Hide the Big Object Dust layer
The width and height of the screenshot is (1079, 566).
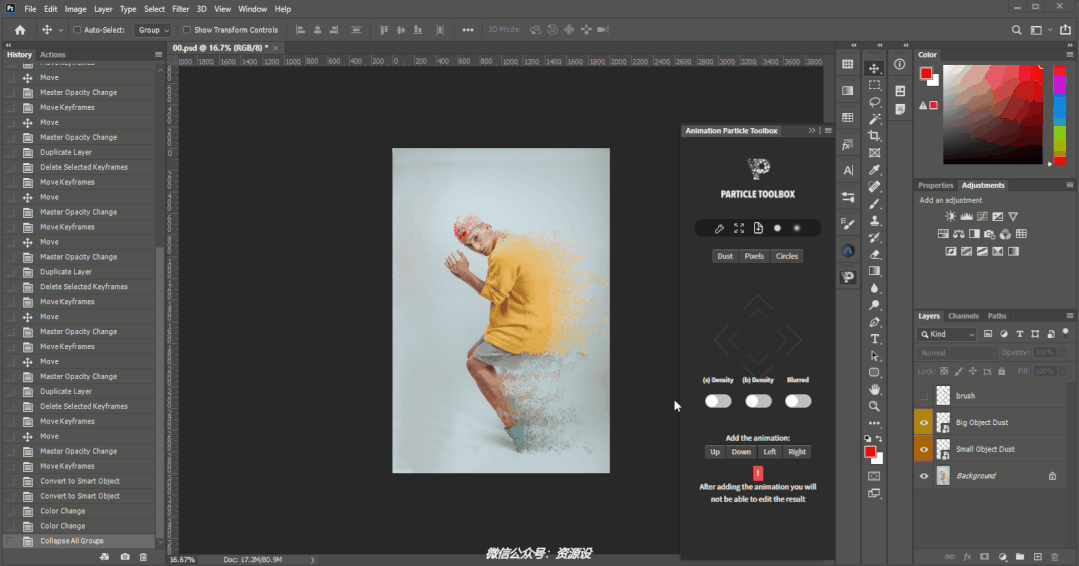tap(923, 422)
